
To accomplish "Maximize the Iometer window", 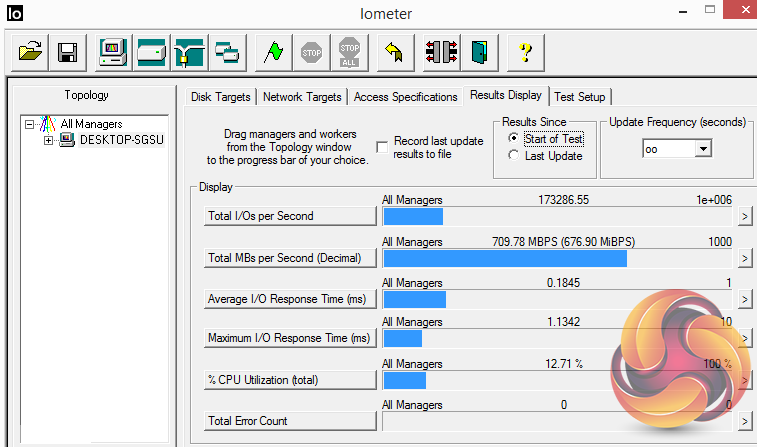I will click(710, 10).
